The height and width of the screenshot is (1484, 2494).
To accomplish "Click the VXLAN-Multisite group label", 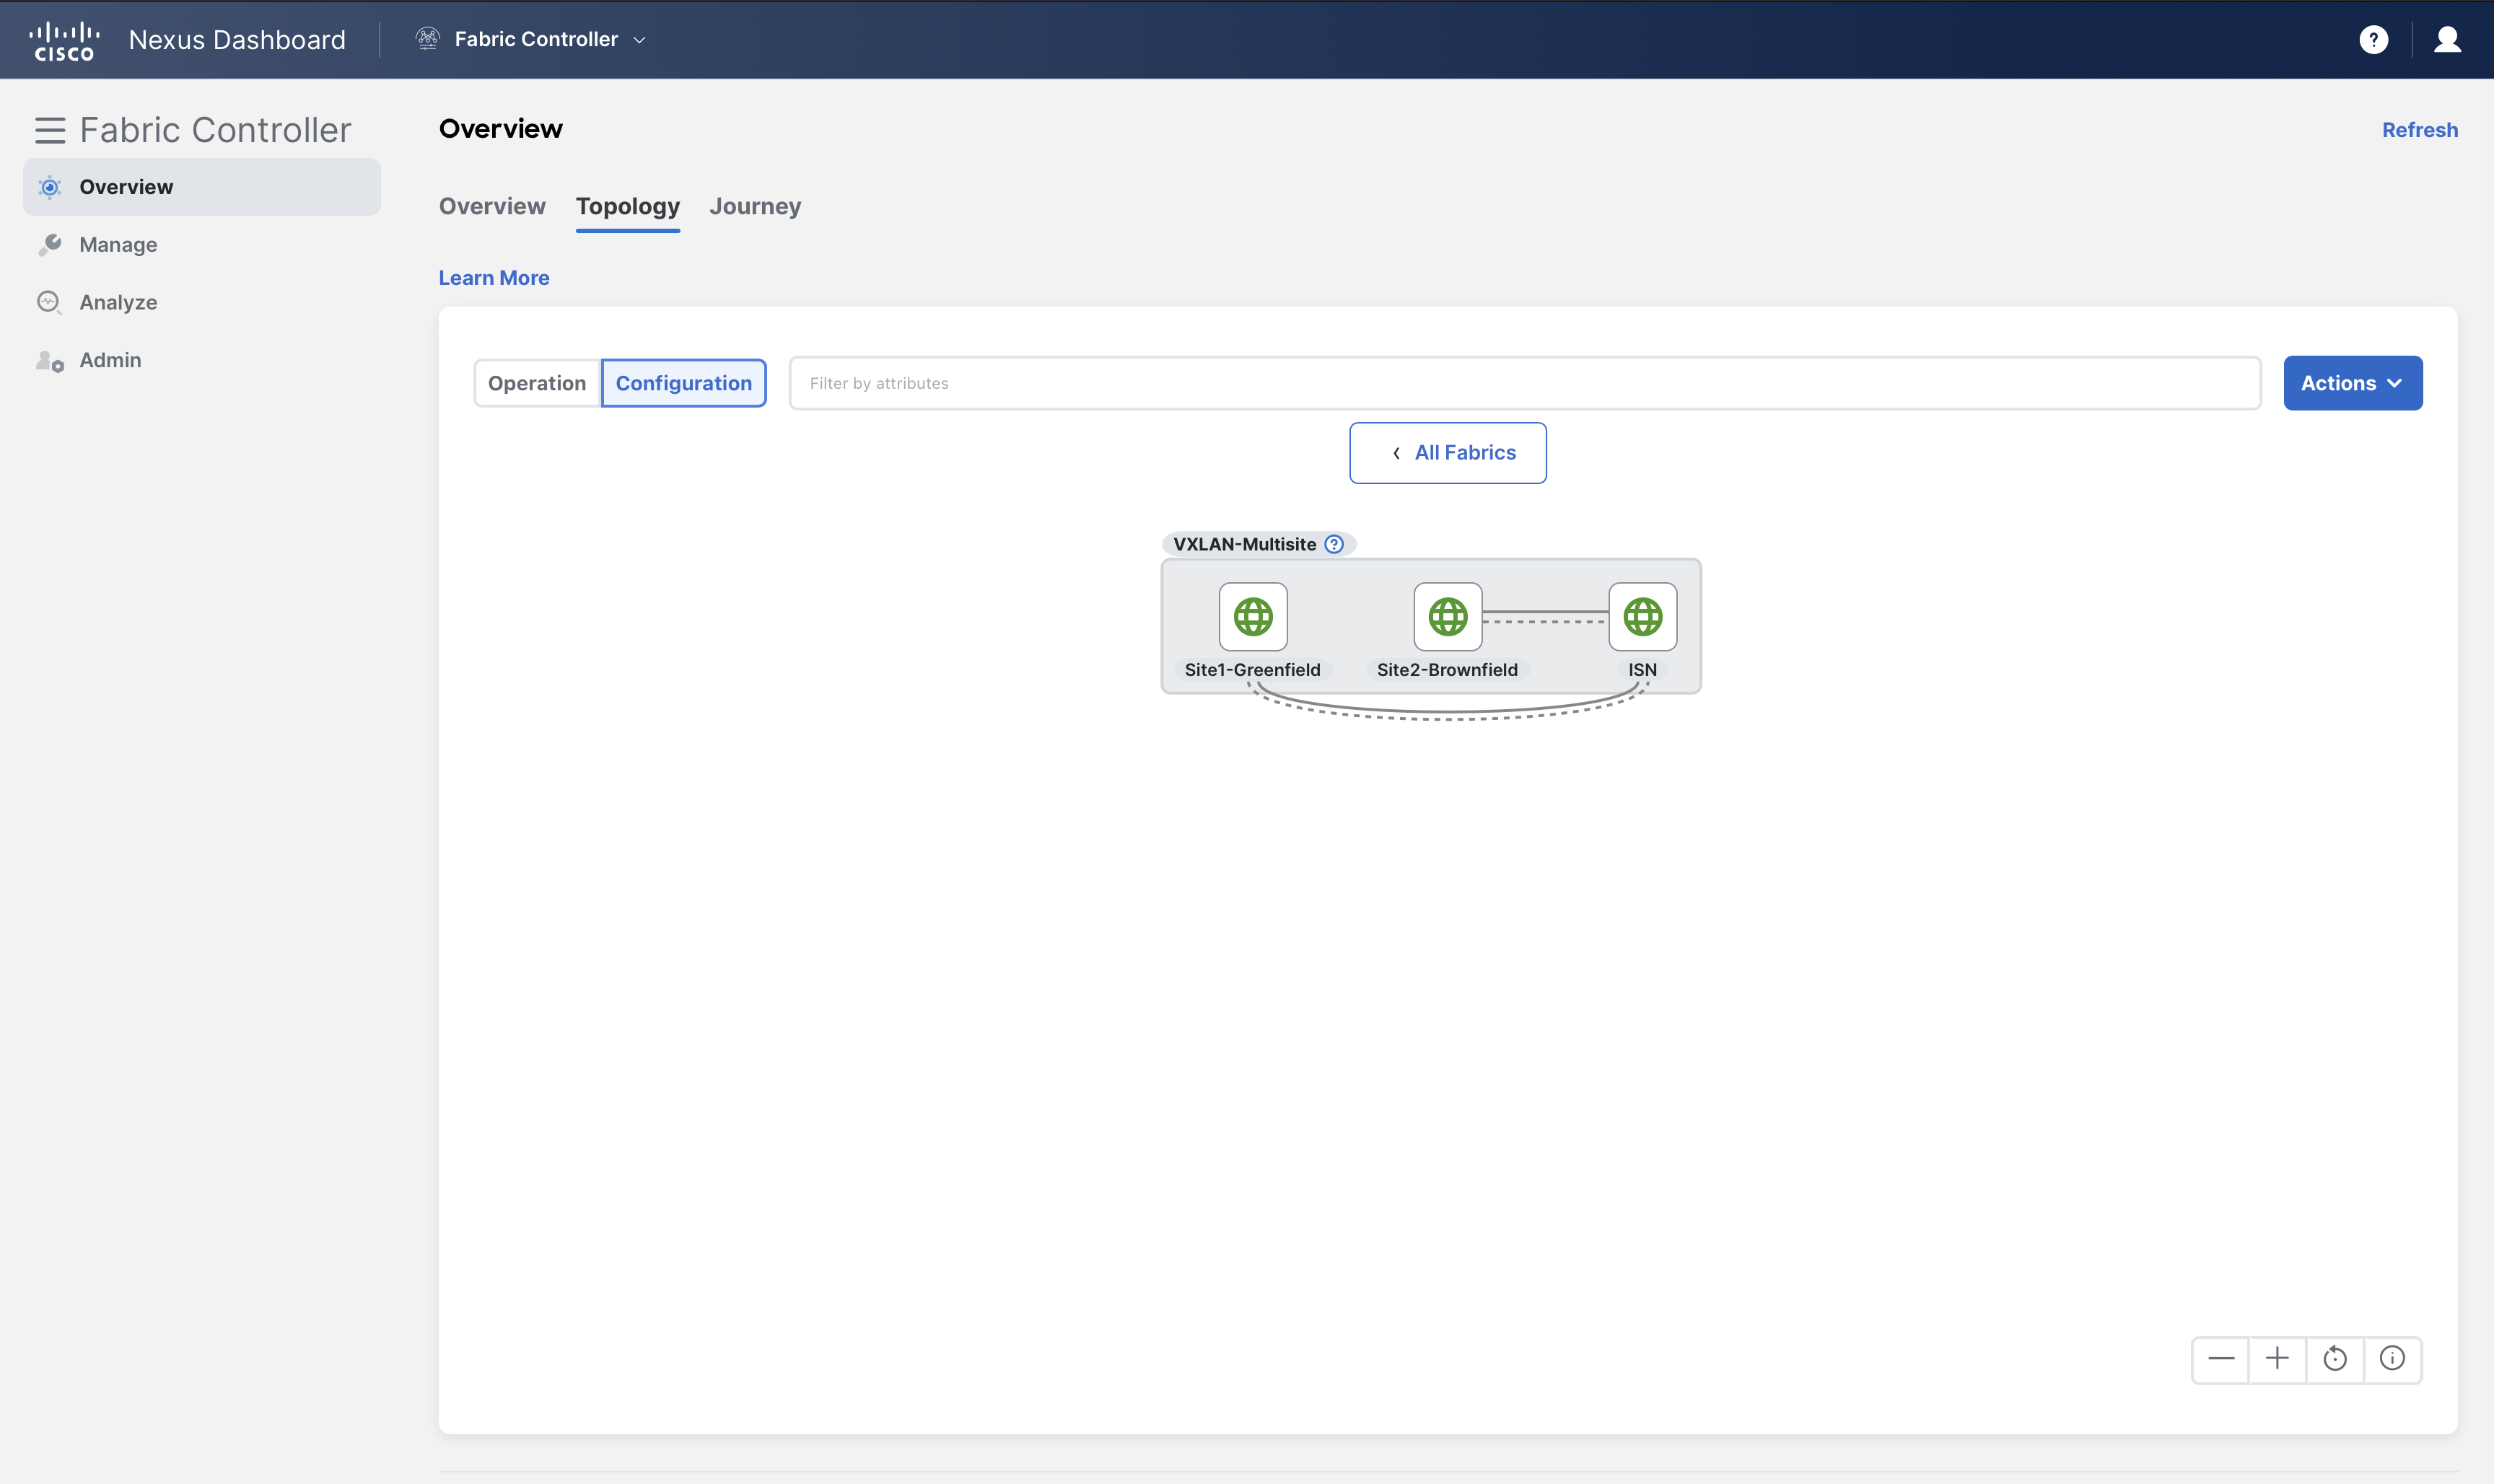I will point(1245,544).
